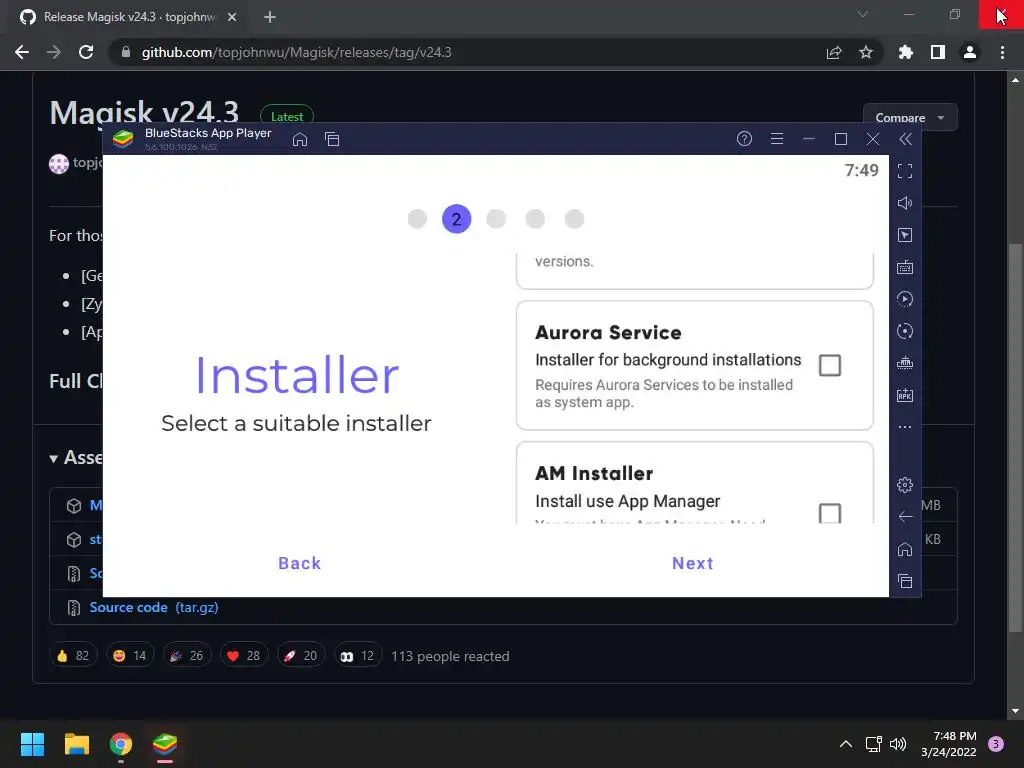Image resolution: width=1024 pixels, height=768 pixels.
Task: Open the network icon in system tray
Action: click(873, 744)
